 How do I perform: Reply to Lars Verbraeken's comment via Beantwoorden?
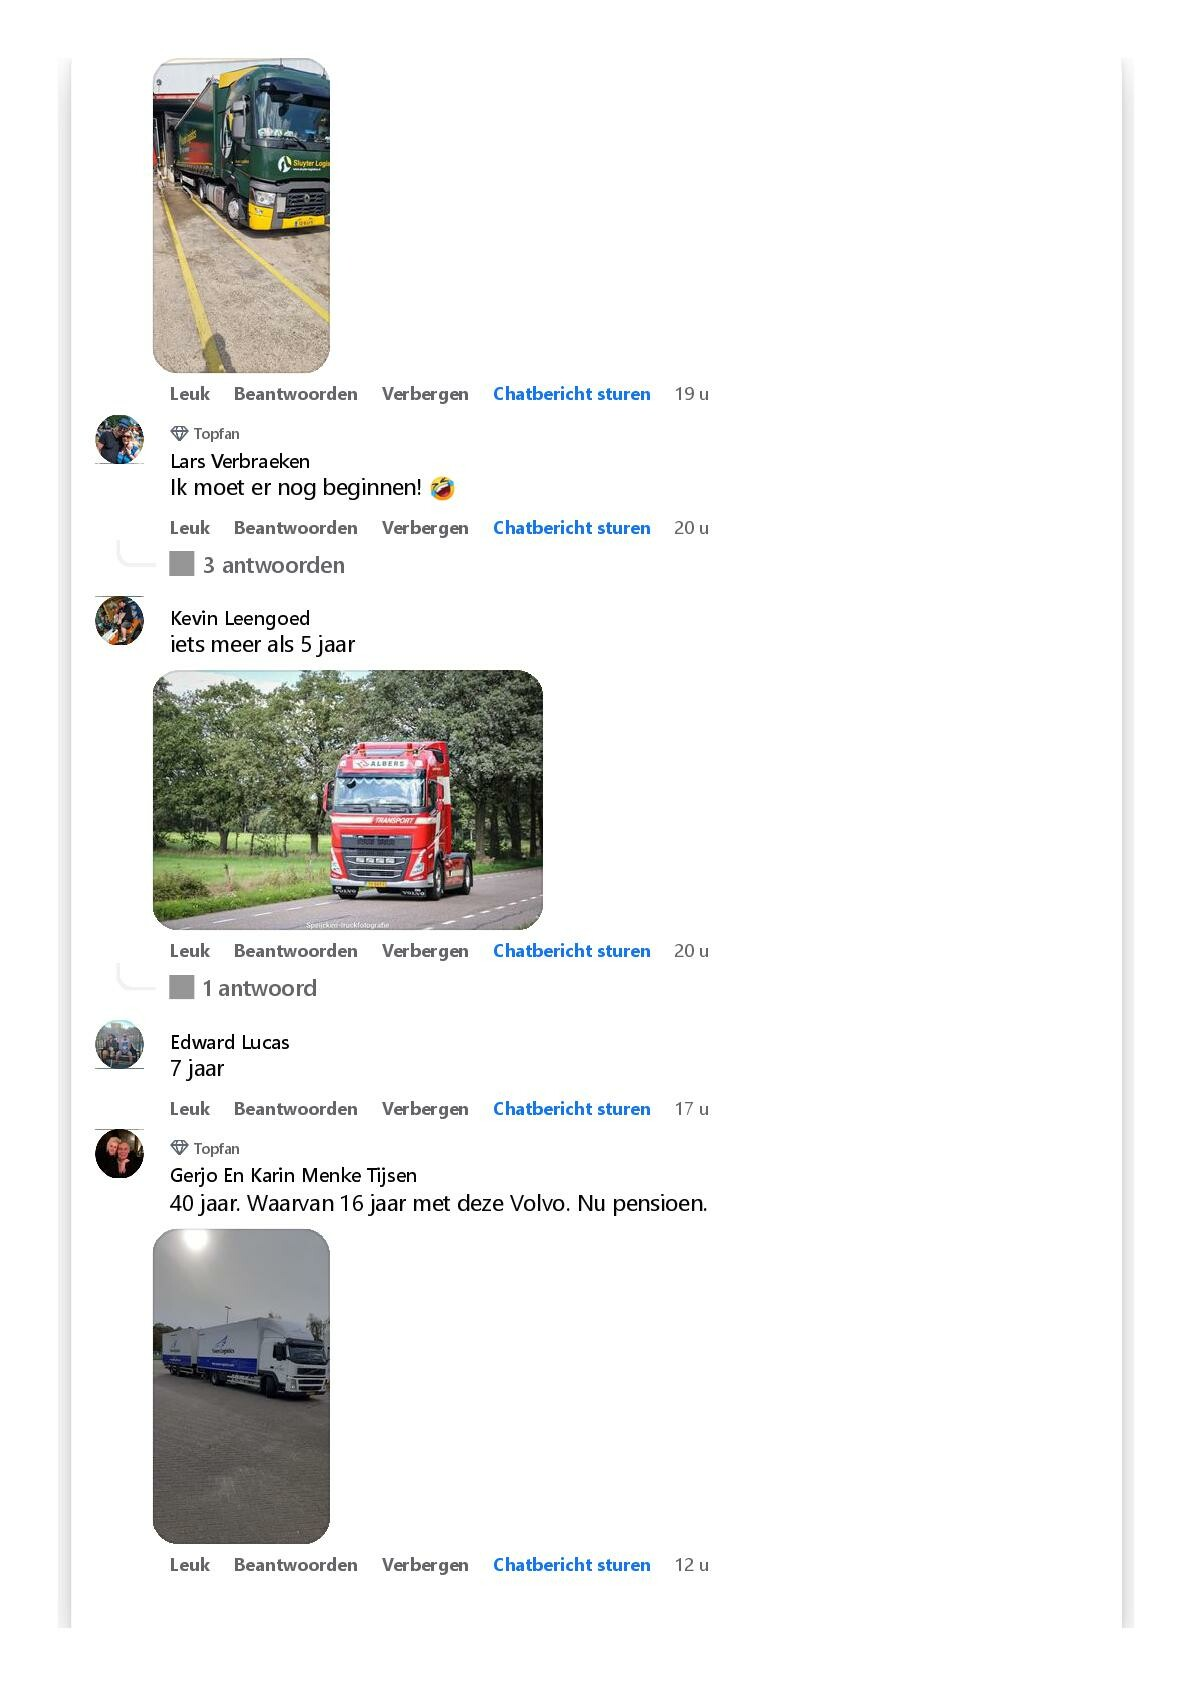295,528
